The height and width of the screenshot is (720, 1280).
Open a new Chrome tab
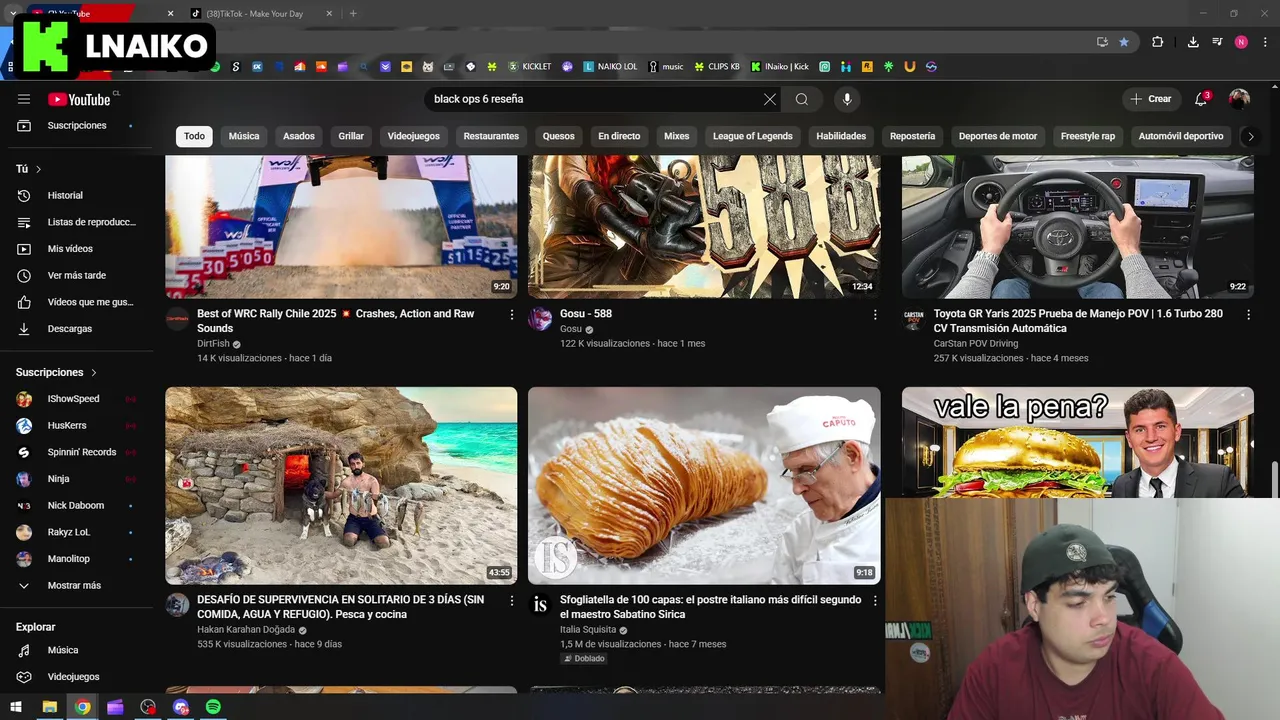pos(353,14)
